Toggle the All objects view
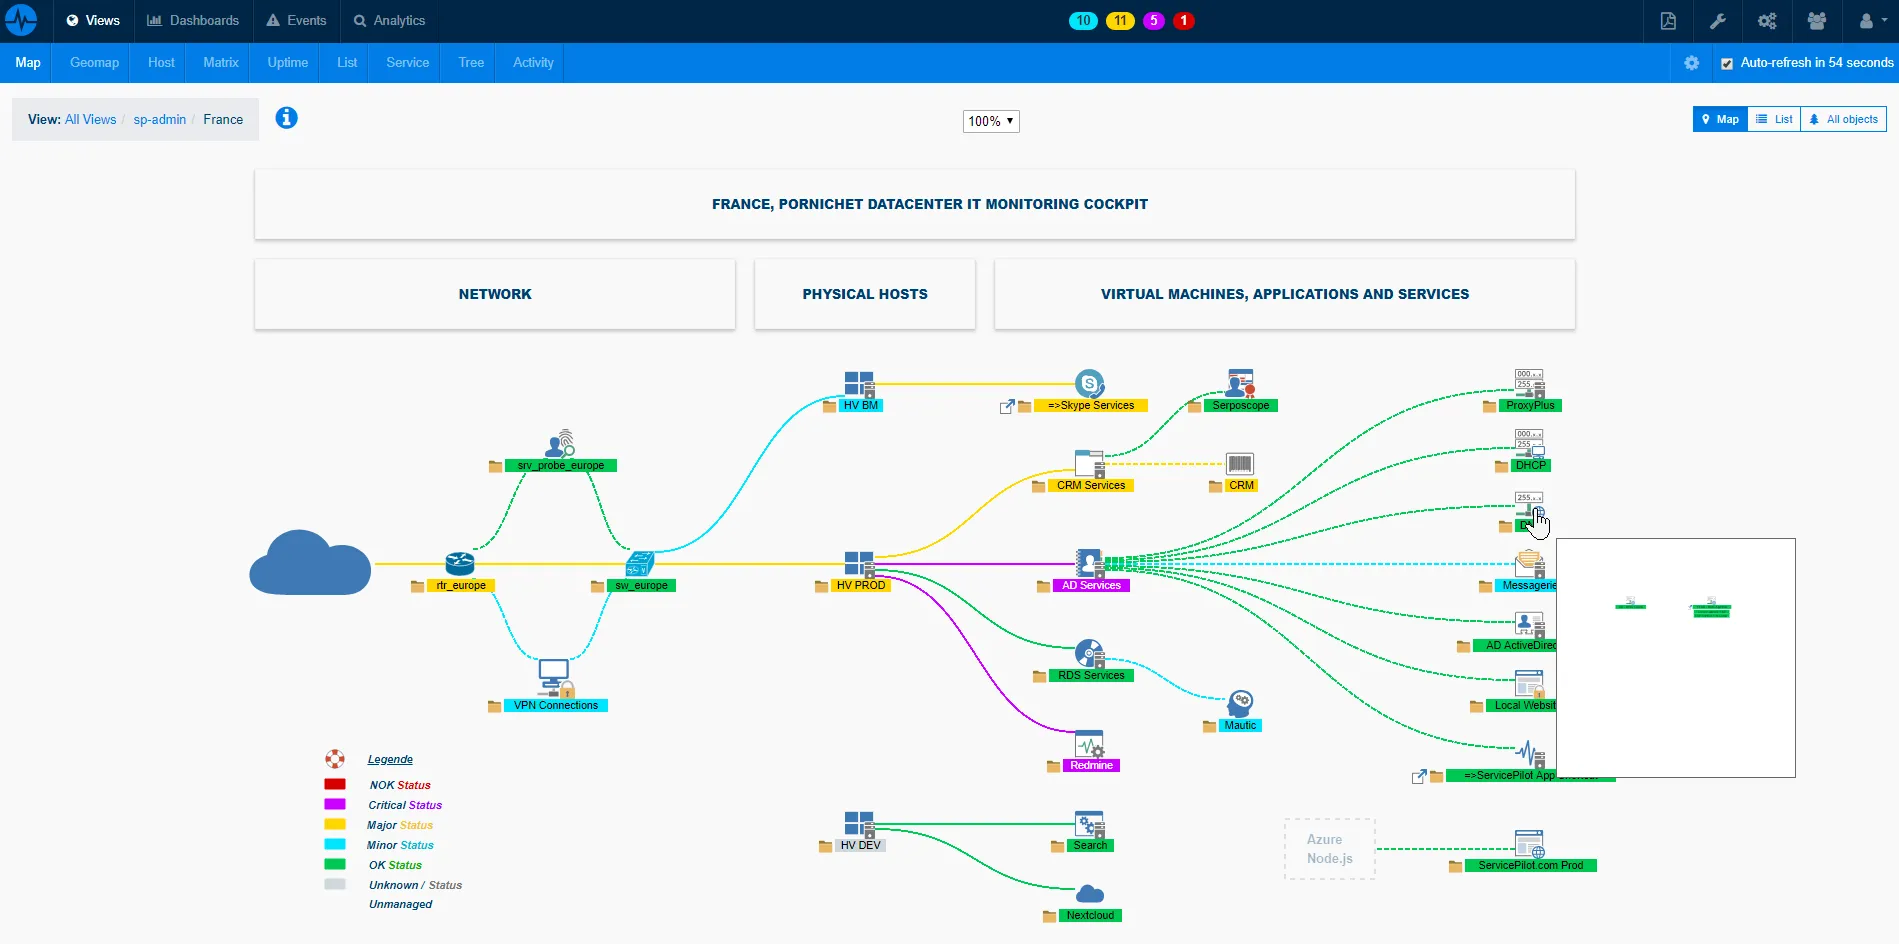Viewport: 1899px width, 944px height. pos(1842,119)
